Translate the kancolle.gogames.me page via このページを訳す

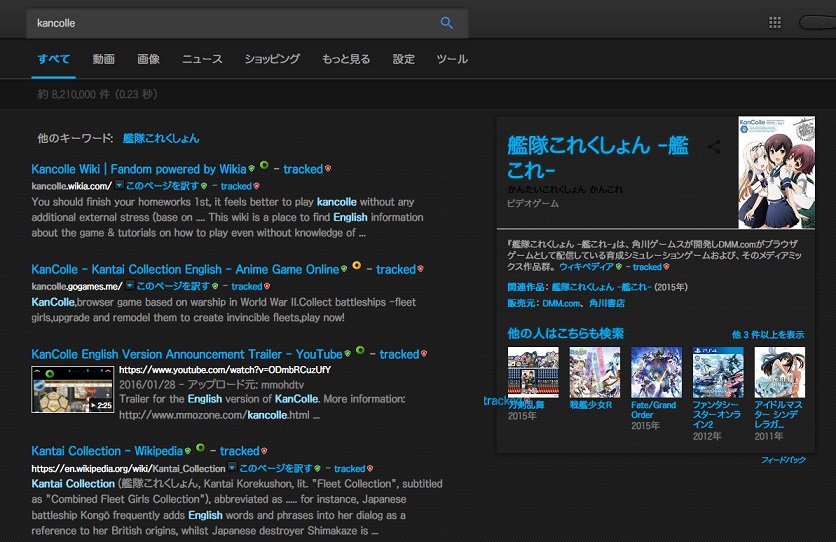coord(173,286)
